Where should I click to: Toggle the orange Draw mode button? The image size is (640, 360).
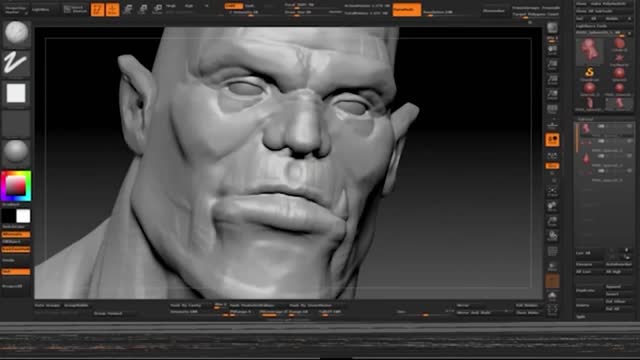[x=113, y=9]
